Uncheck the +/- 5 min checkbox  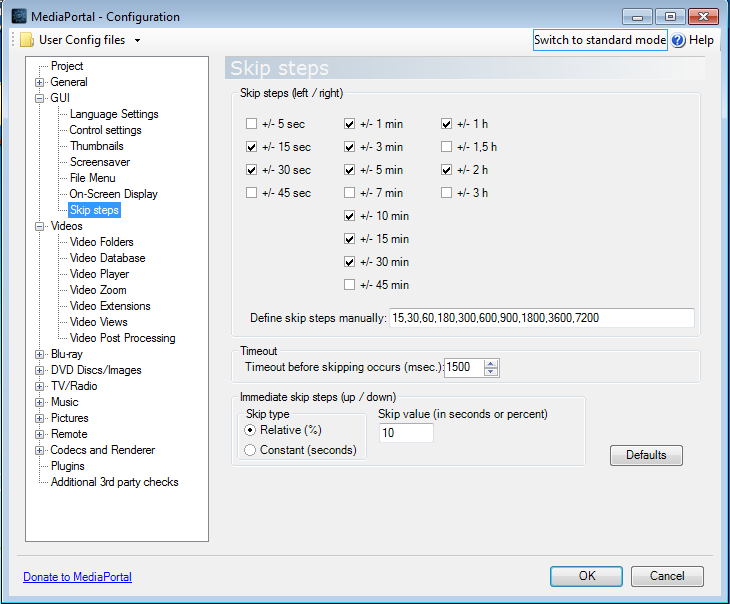tap(349, 170)
